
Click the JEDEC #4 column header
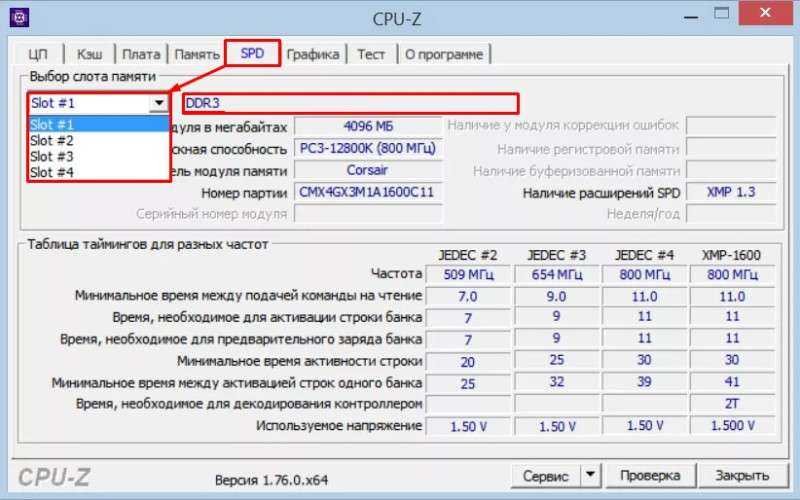644,255
